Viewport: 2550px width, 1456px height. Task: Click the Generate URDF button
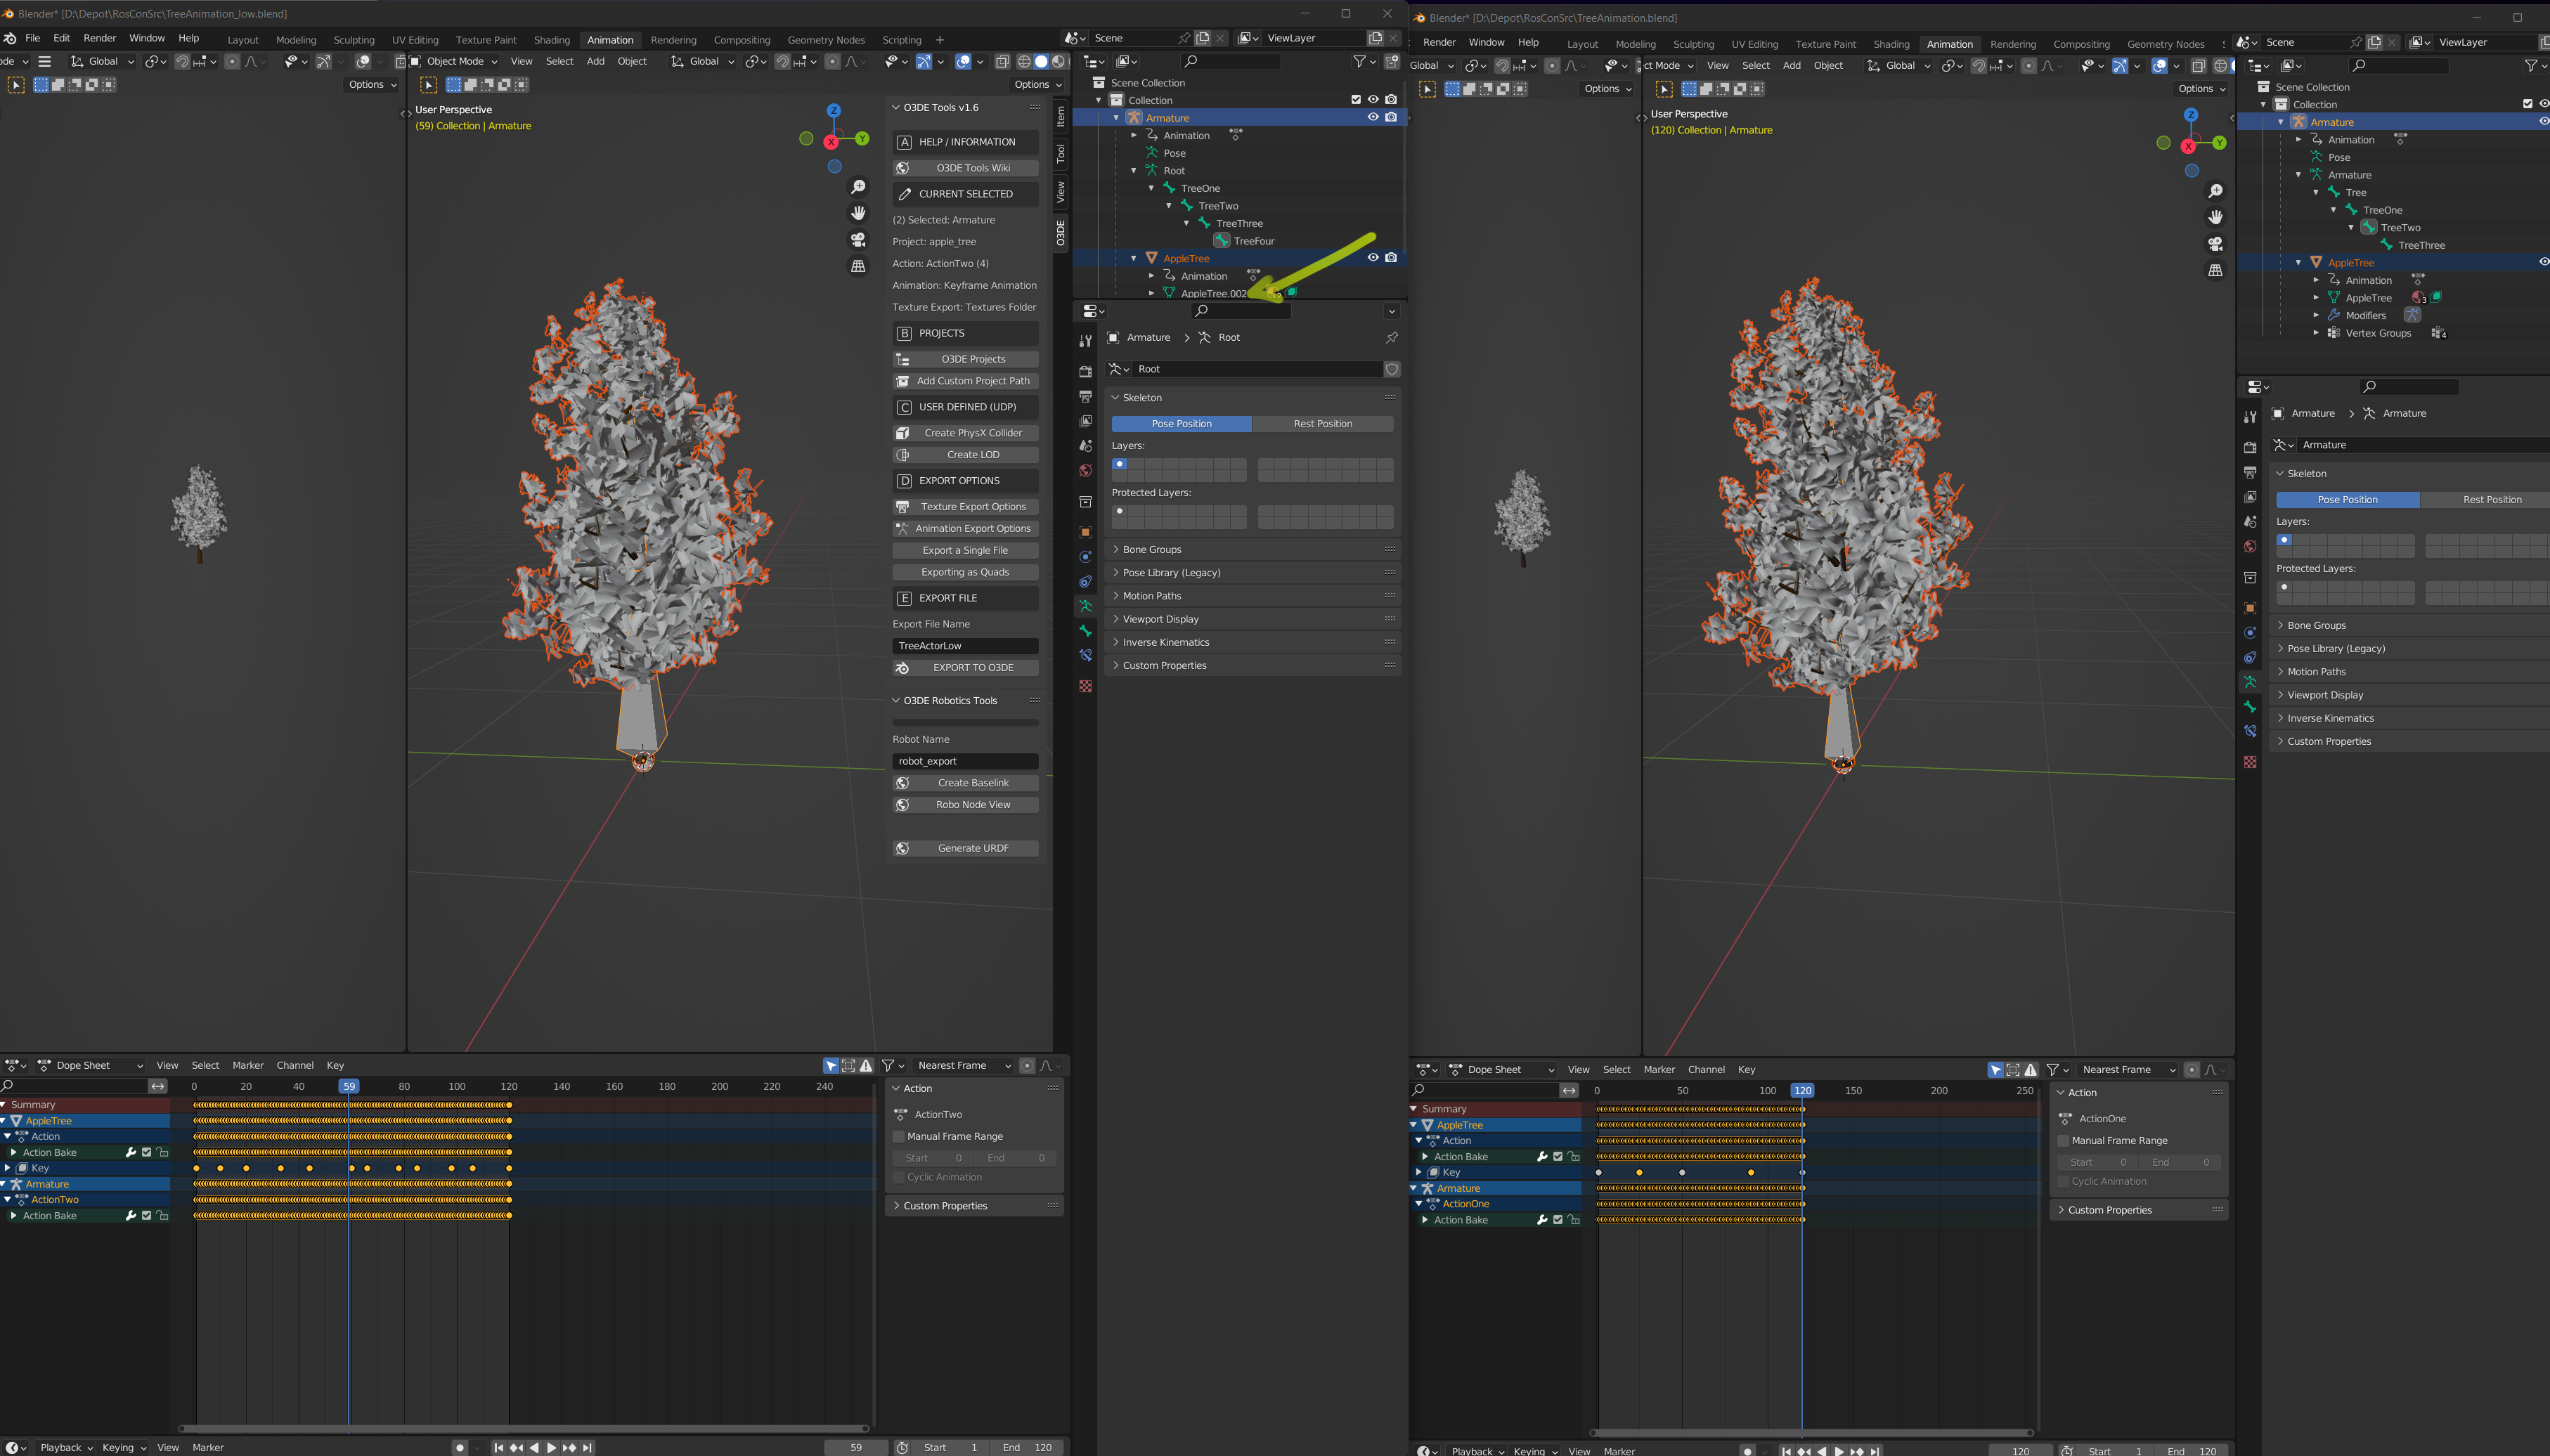(x=965, y=847)
